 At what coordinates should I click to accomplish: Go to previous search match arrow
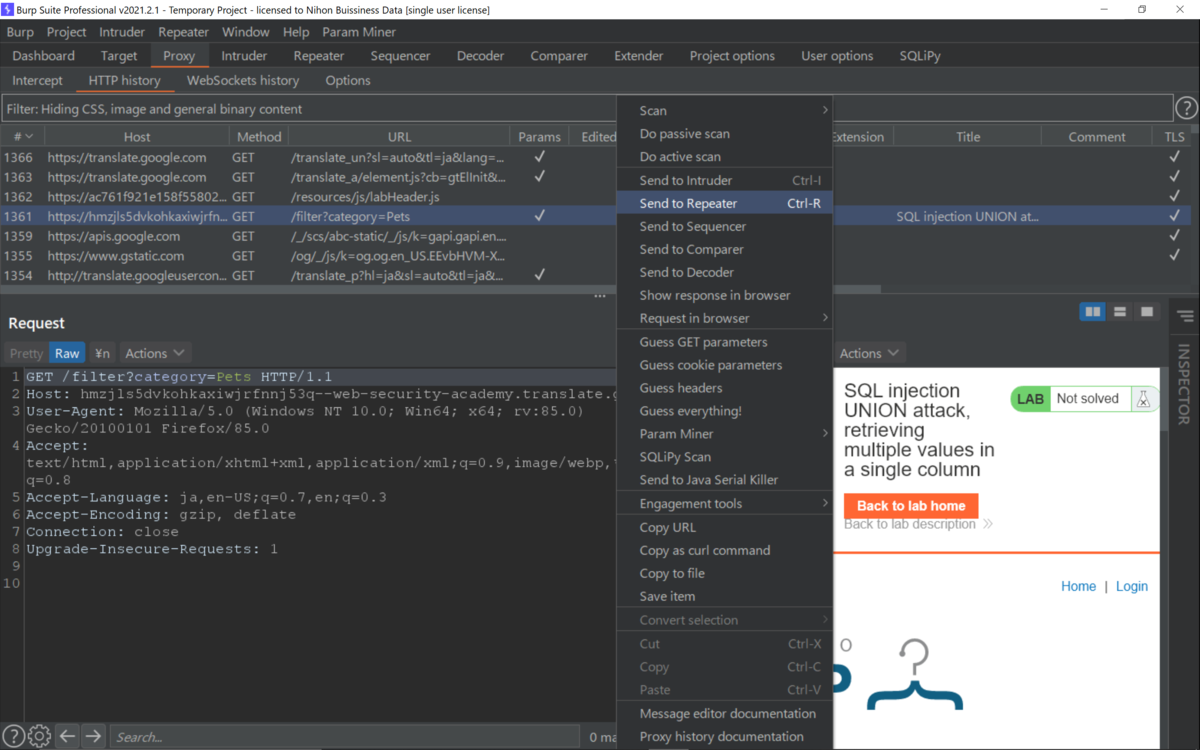67,736
